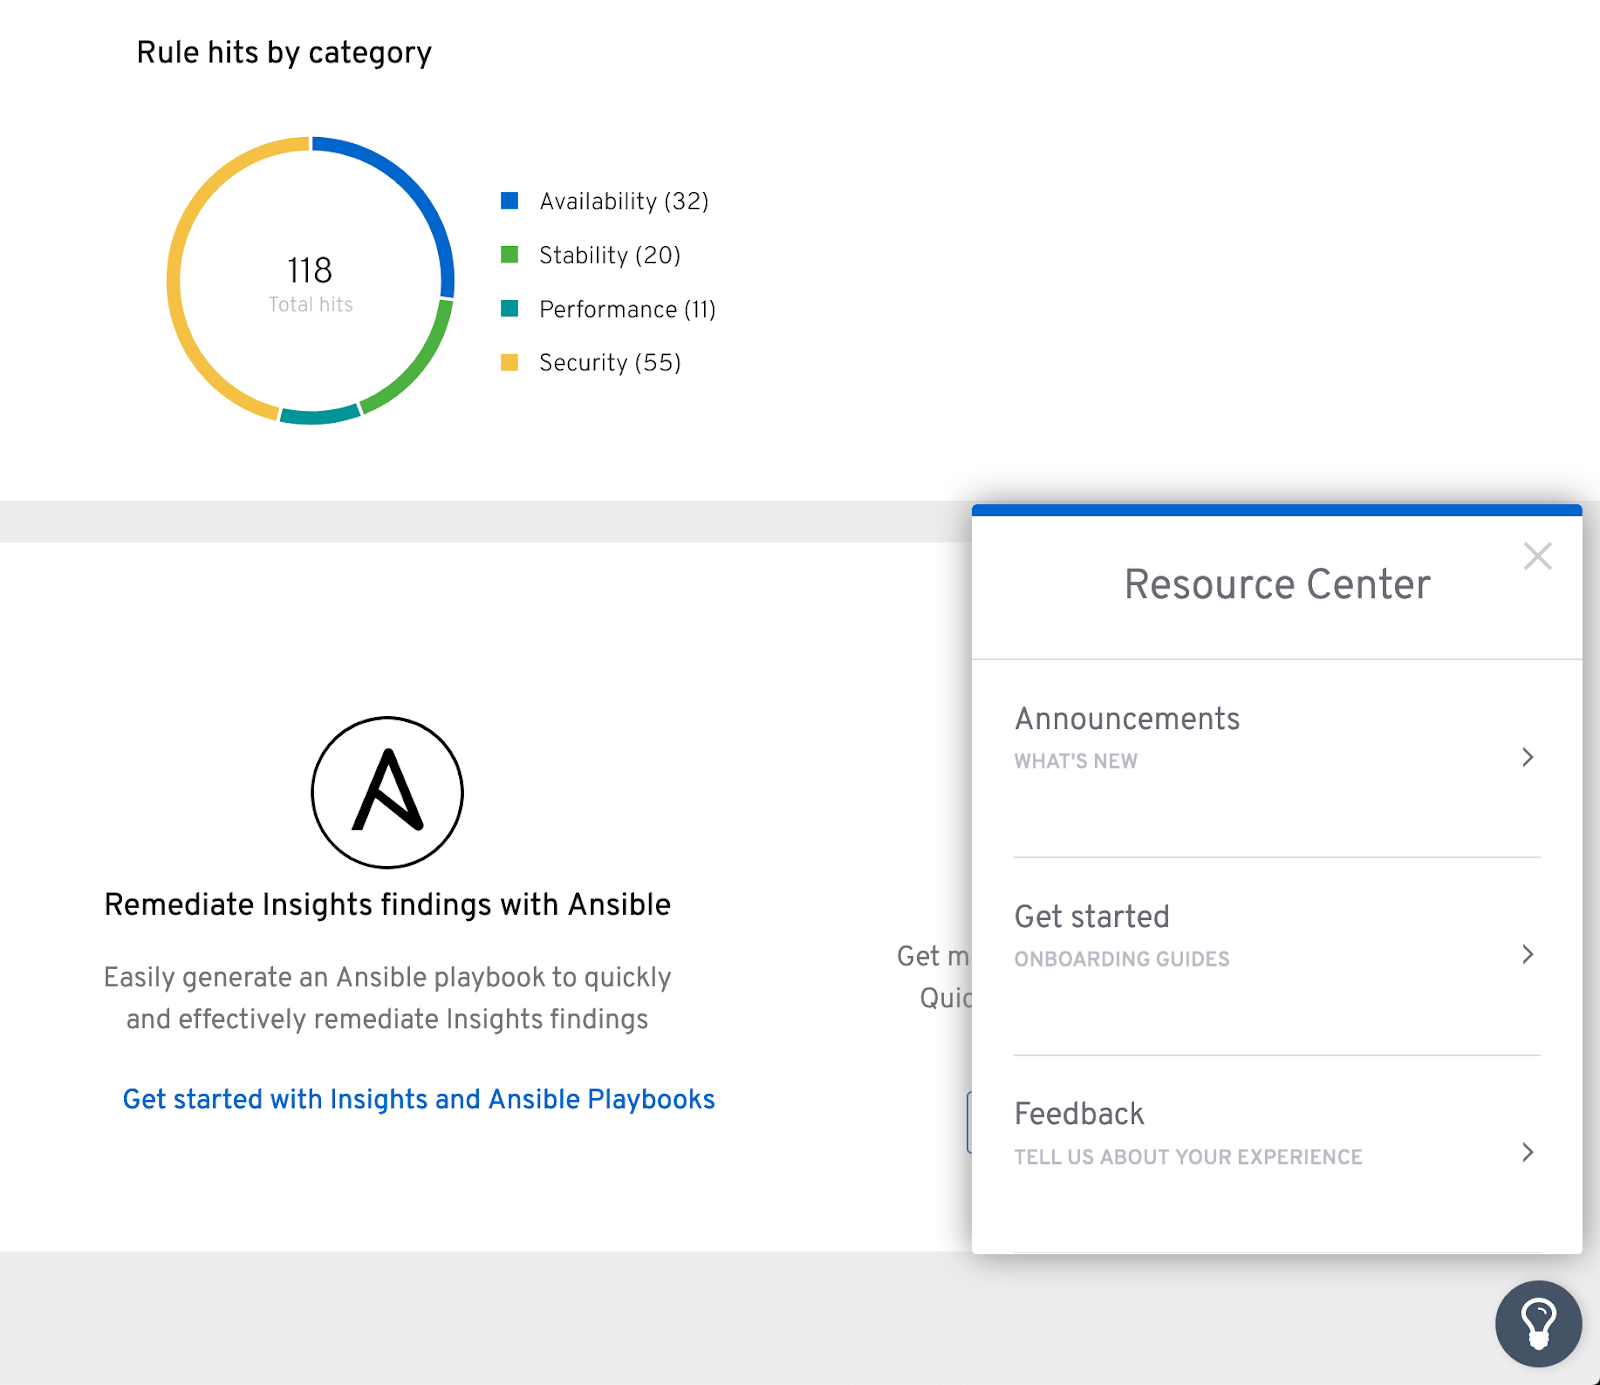Click the green Stability legend swatch
The width and height of the screenshot is (1600, 1385).
click(510, 255)
